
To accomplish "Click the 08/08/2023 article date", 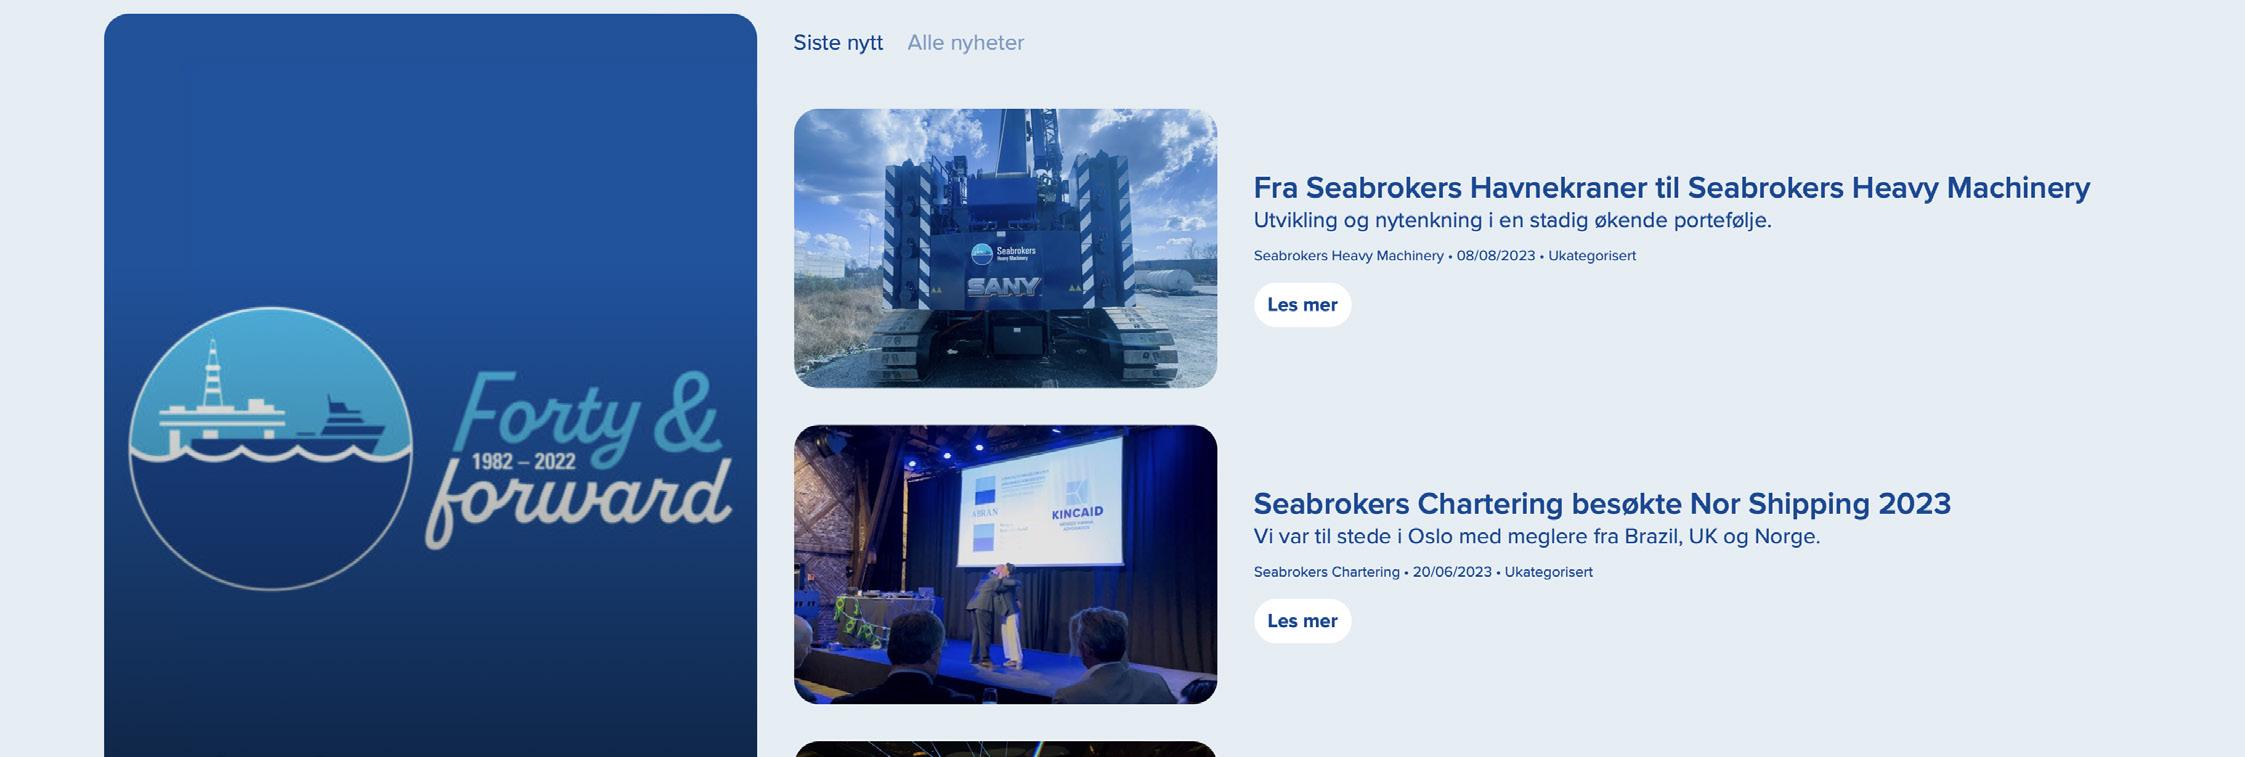I will click(1495, 256).
